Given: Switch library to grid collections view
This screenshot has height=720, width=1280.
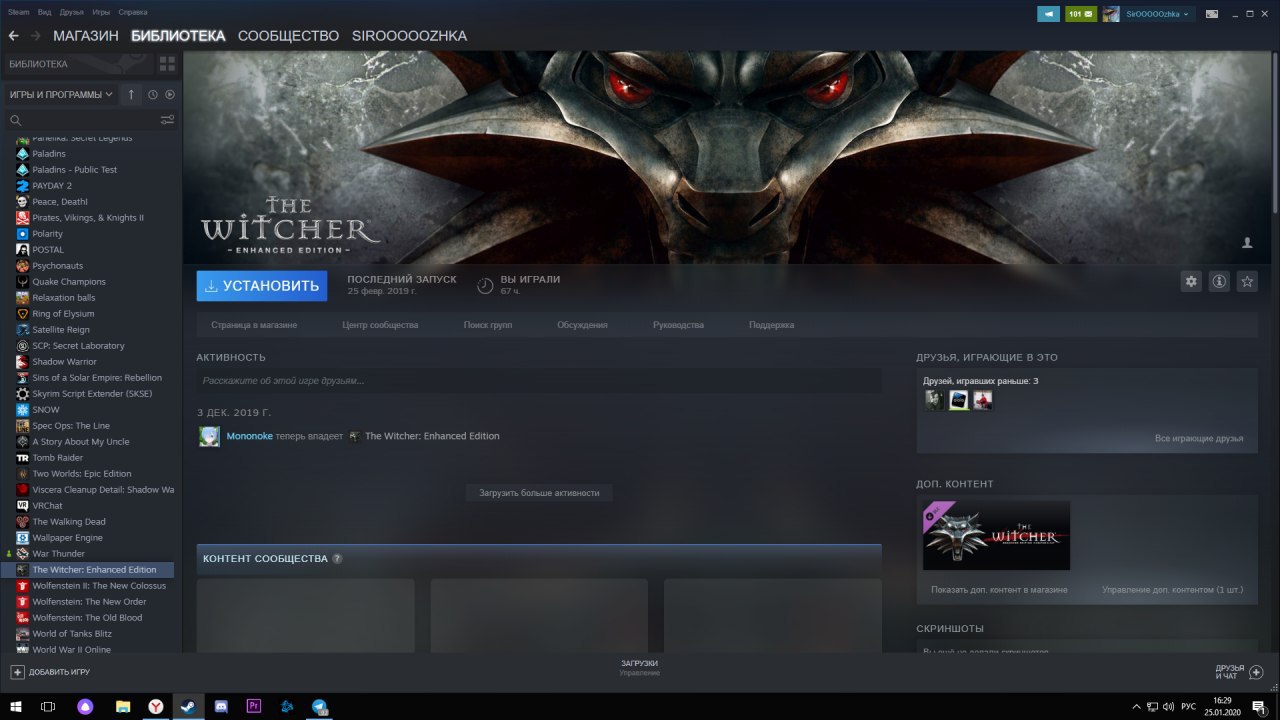Looking at the screenshot, I should (x=167, y=64).
